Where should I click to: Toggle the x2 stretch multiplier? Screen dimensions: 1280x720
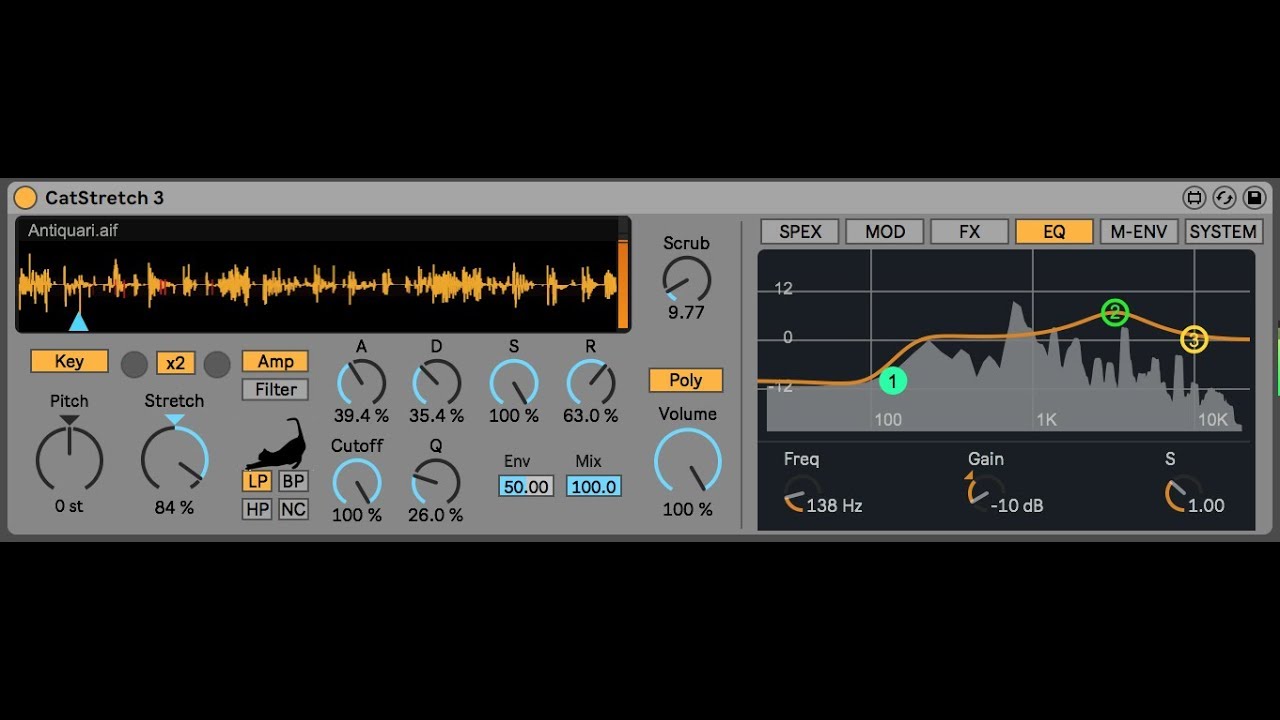(176, 364)
